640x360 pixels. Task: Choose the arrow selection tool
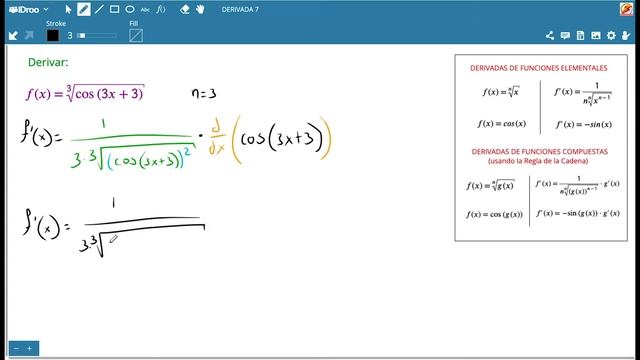pos(68,9)
